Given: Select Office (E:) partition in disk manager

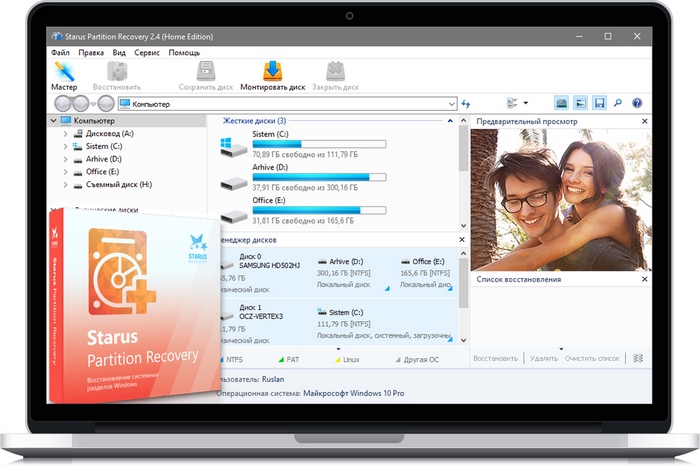Looking at the screenshot, I should 426,273.
